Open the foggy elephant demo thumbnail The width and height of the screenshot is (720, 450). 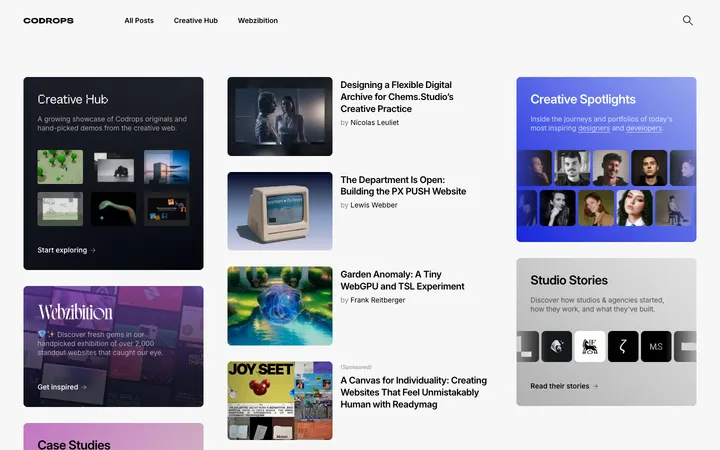(113, 167)
